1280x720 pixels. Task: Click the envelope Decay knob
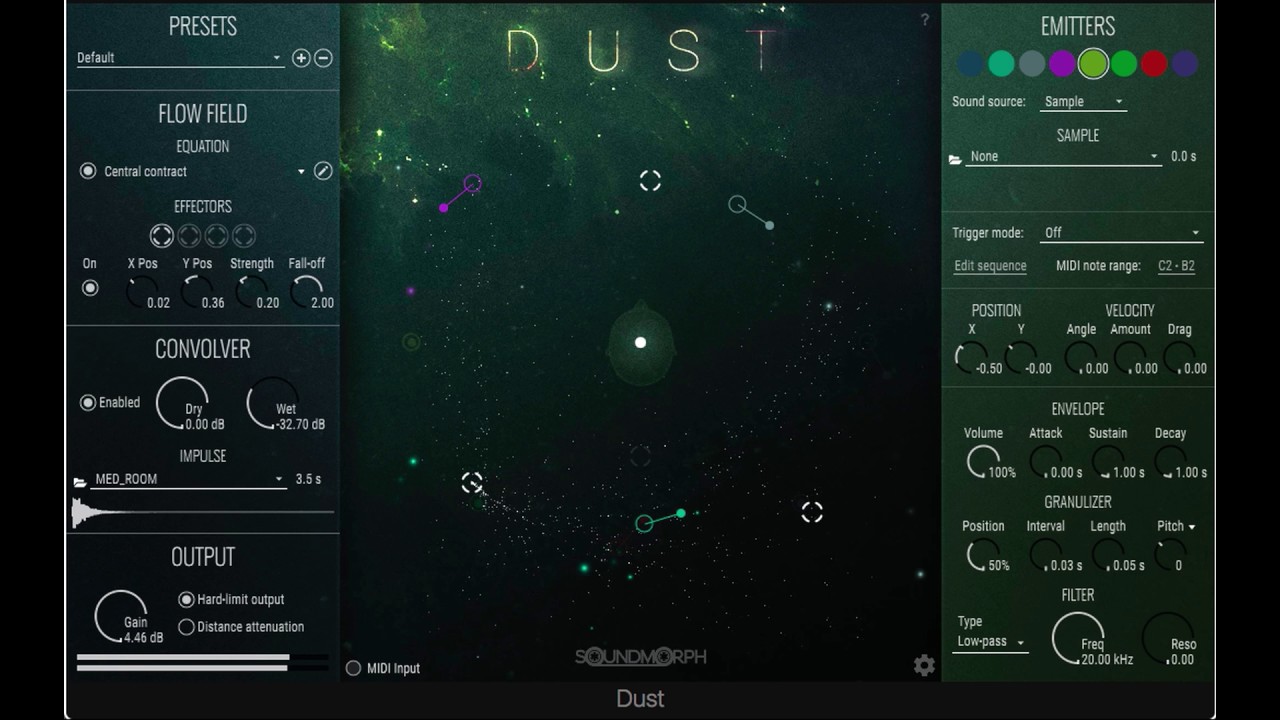tap(1170, 462)
